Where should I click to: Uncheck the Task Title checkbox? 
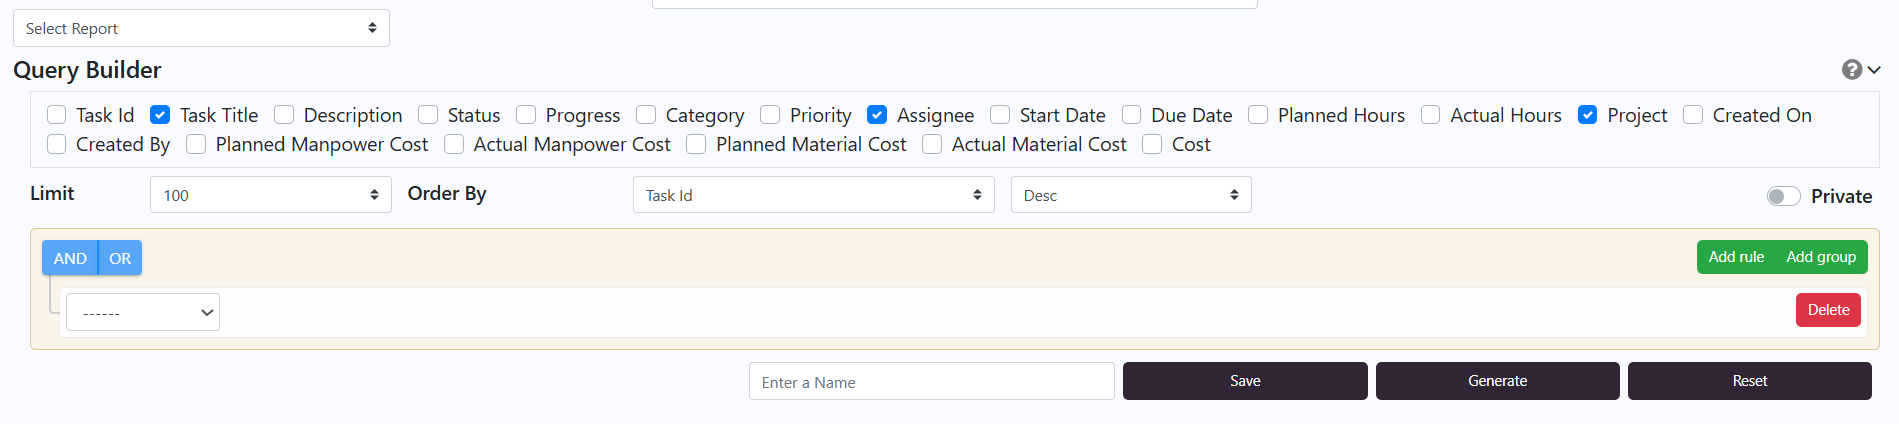click(x=160, y=115)
